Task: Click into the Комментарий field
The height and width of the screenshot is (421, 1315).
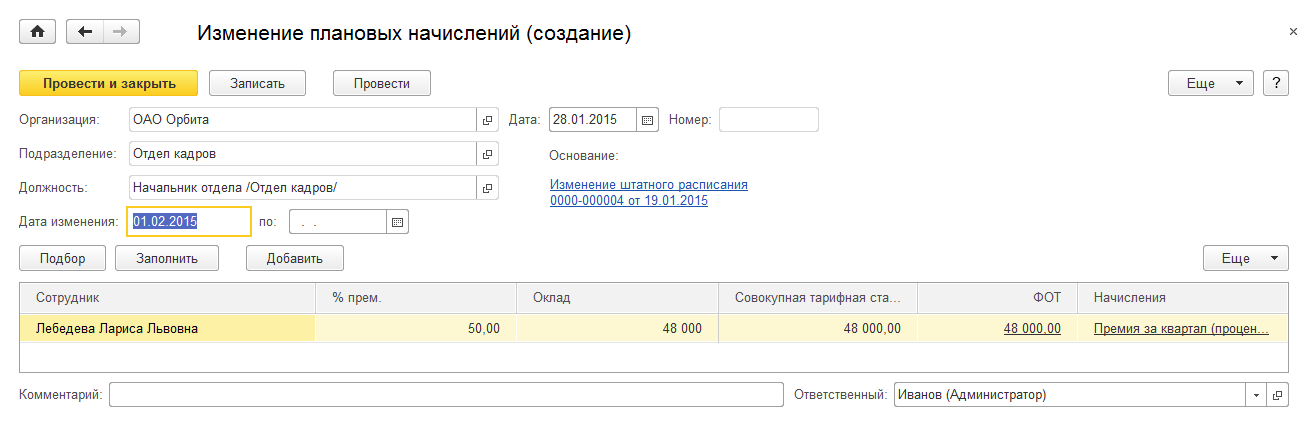Action: 446,395
